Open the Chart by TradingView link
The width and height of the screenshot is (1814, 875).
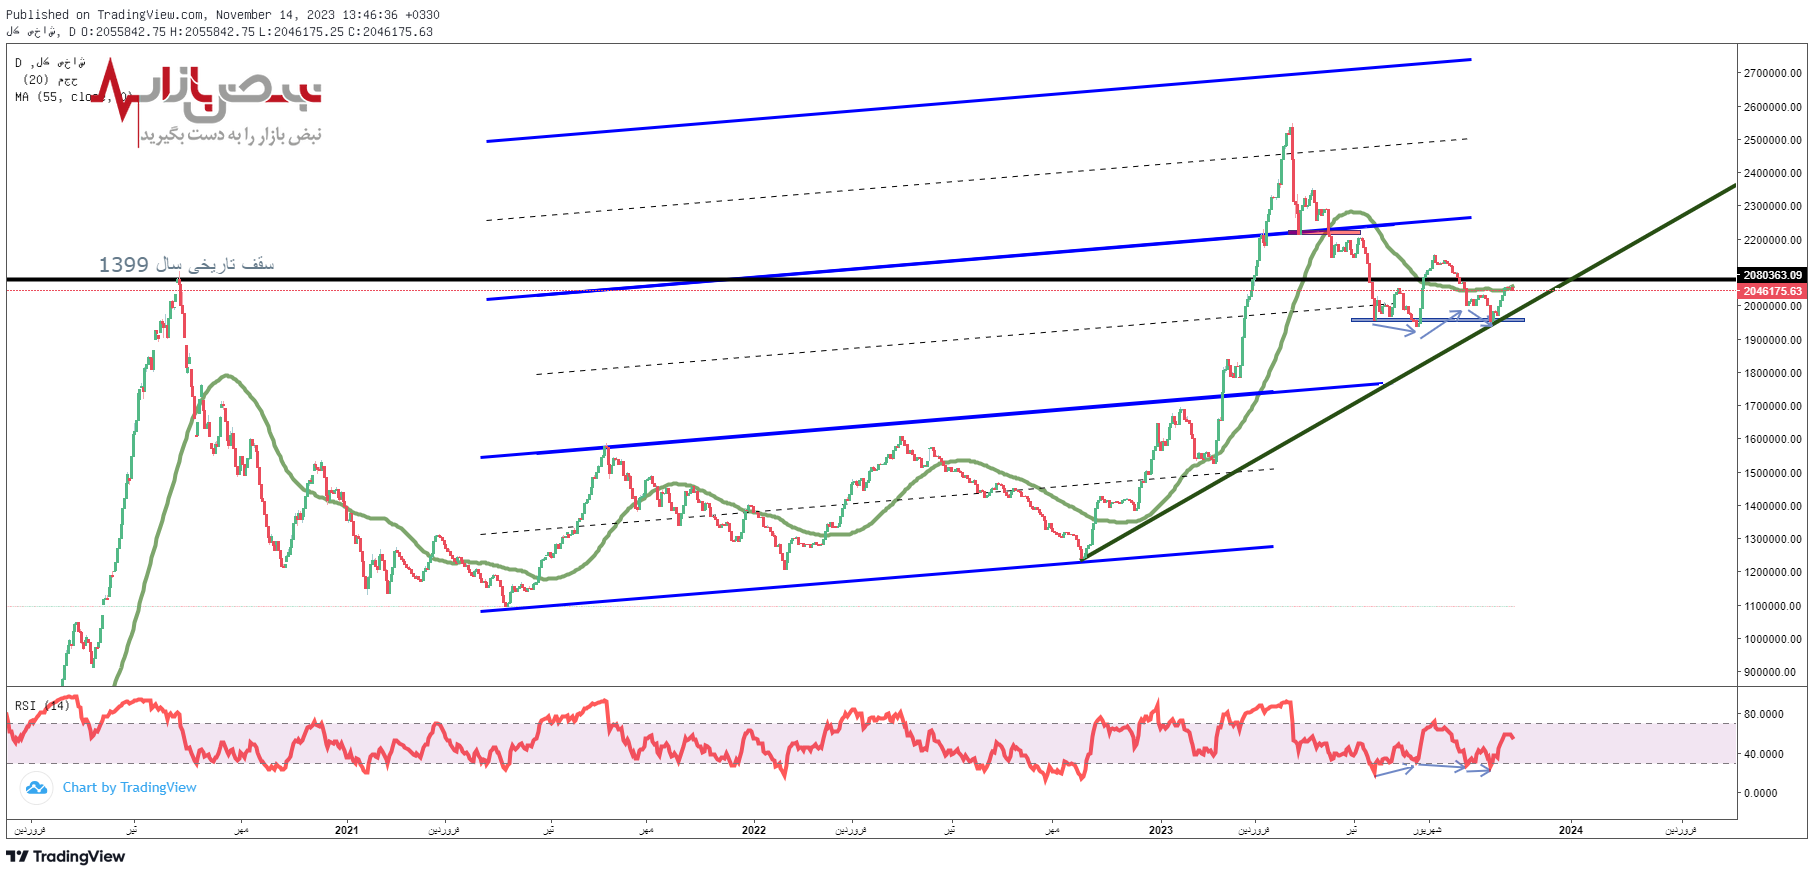[130, 788]
